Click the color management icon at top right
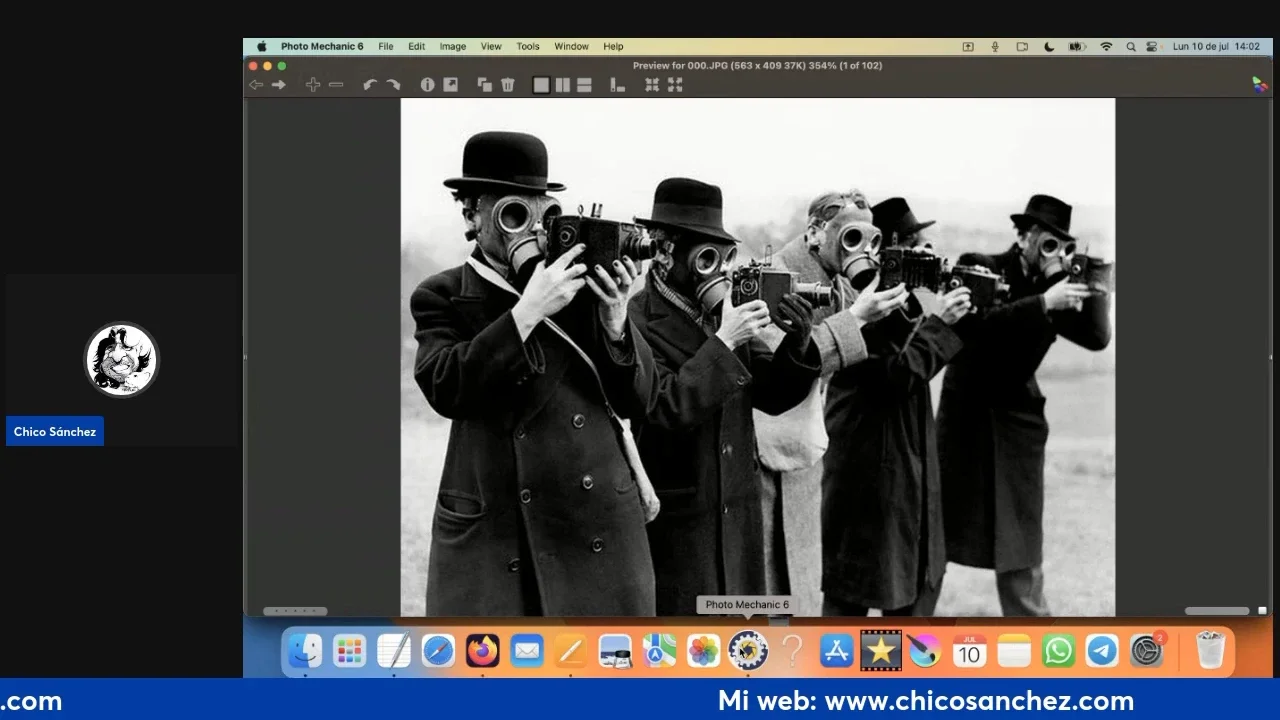This screenshot has width=1280, height=720. (1260, 85)
